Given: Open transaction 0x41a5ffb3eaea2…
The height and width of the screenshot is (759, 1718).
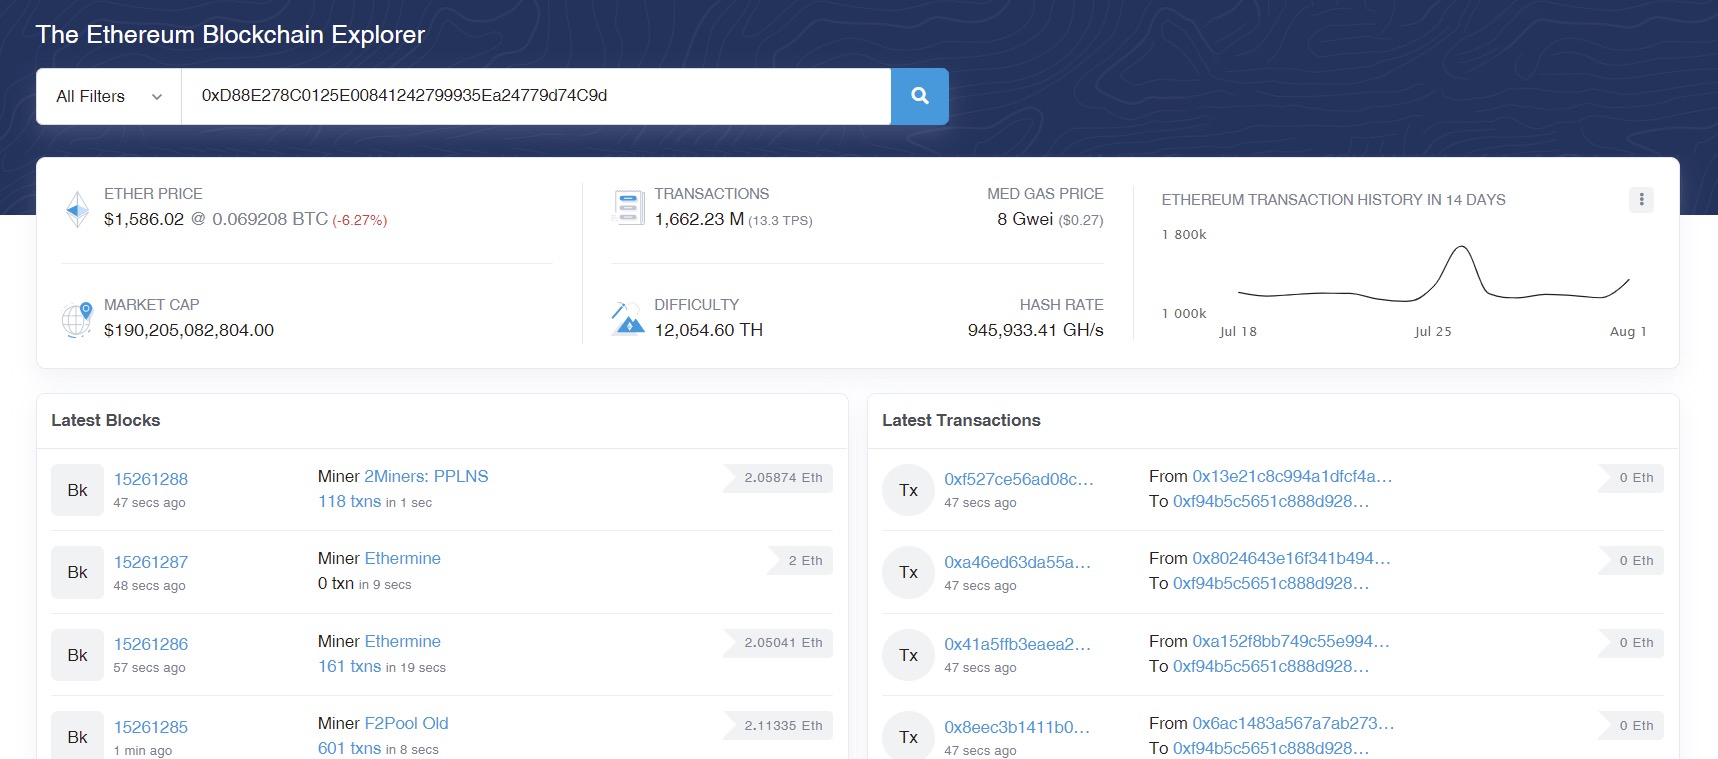Looking at the screenshot, I should pos(1018,644).
